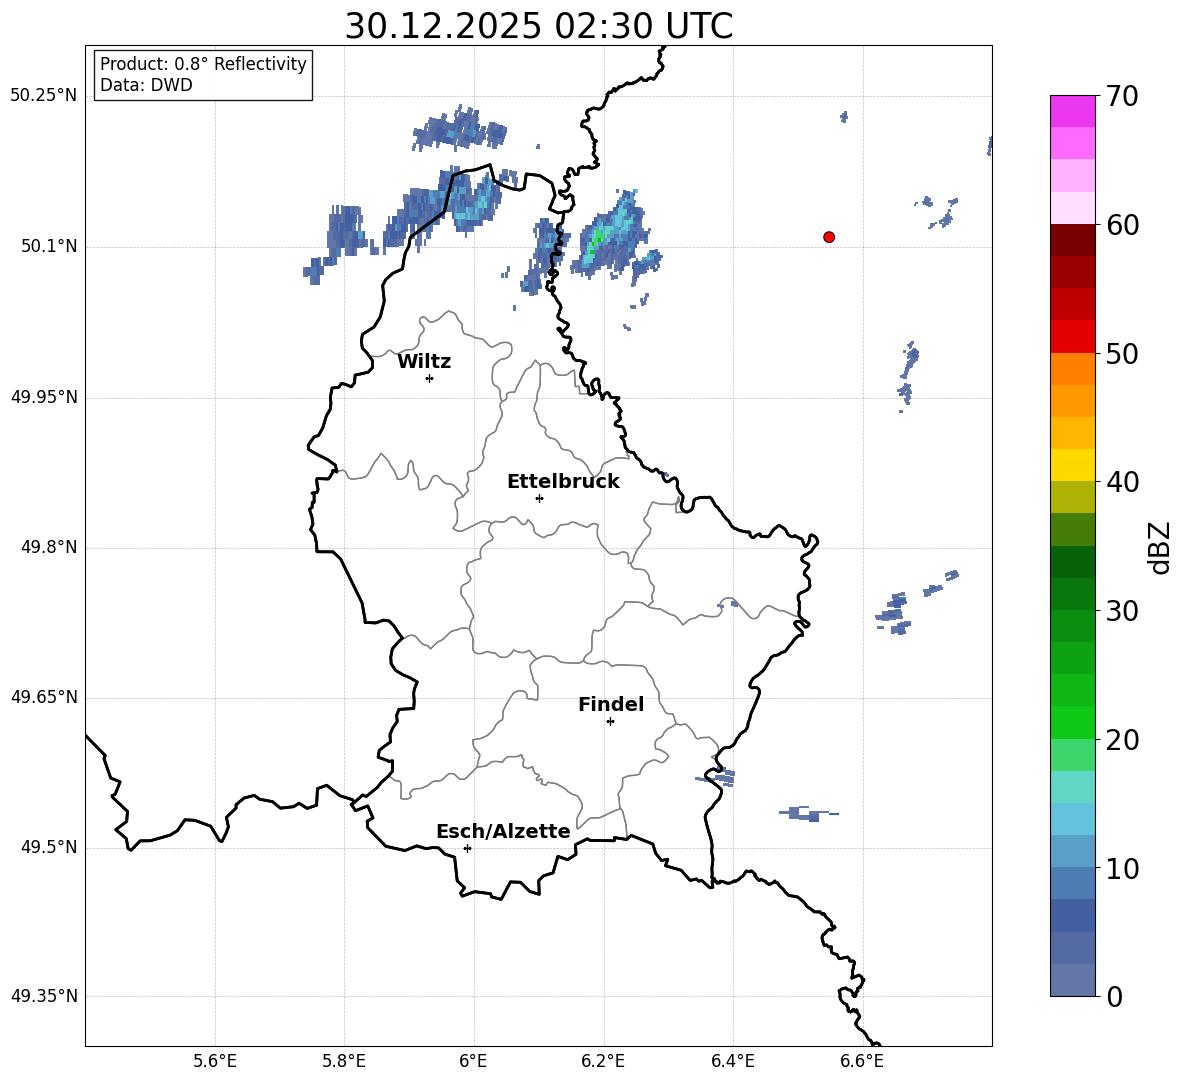This screenshot has width=1184, height=1081.
Task: Click the Ettelbruck station cross marker
Action: (539, 498)
